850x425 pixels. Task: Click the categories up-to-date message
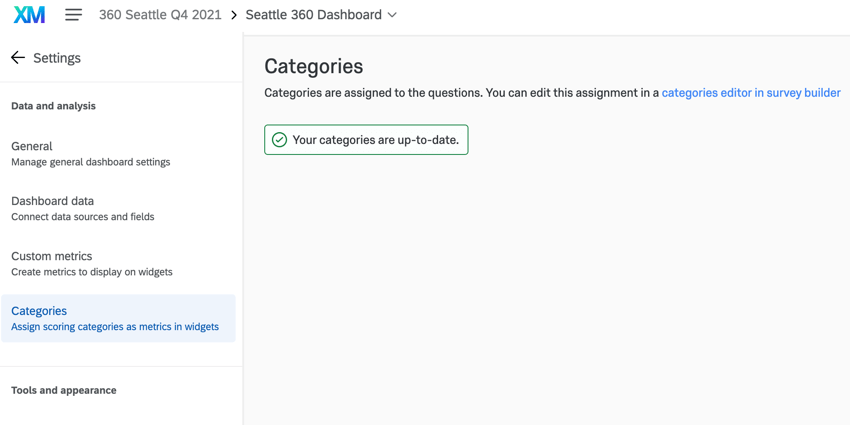375,140
